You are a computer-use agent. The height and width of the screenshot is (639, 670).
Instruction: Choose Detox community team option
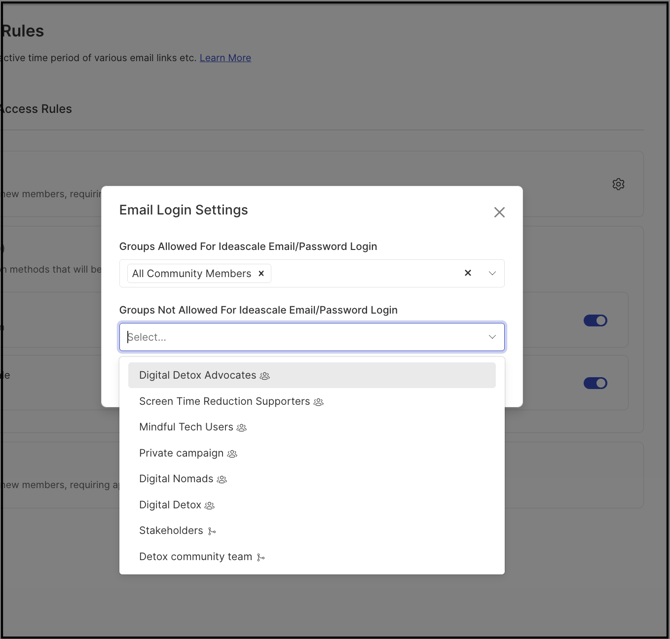pos(195,557)
